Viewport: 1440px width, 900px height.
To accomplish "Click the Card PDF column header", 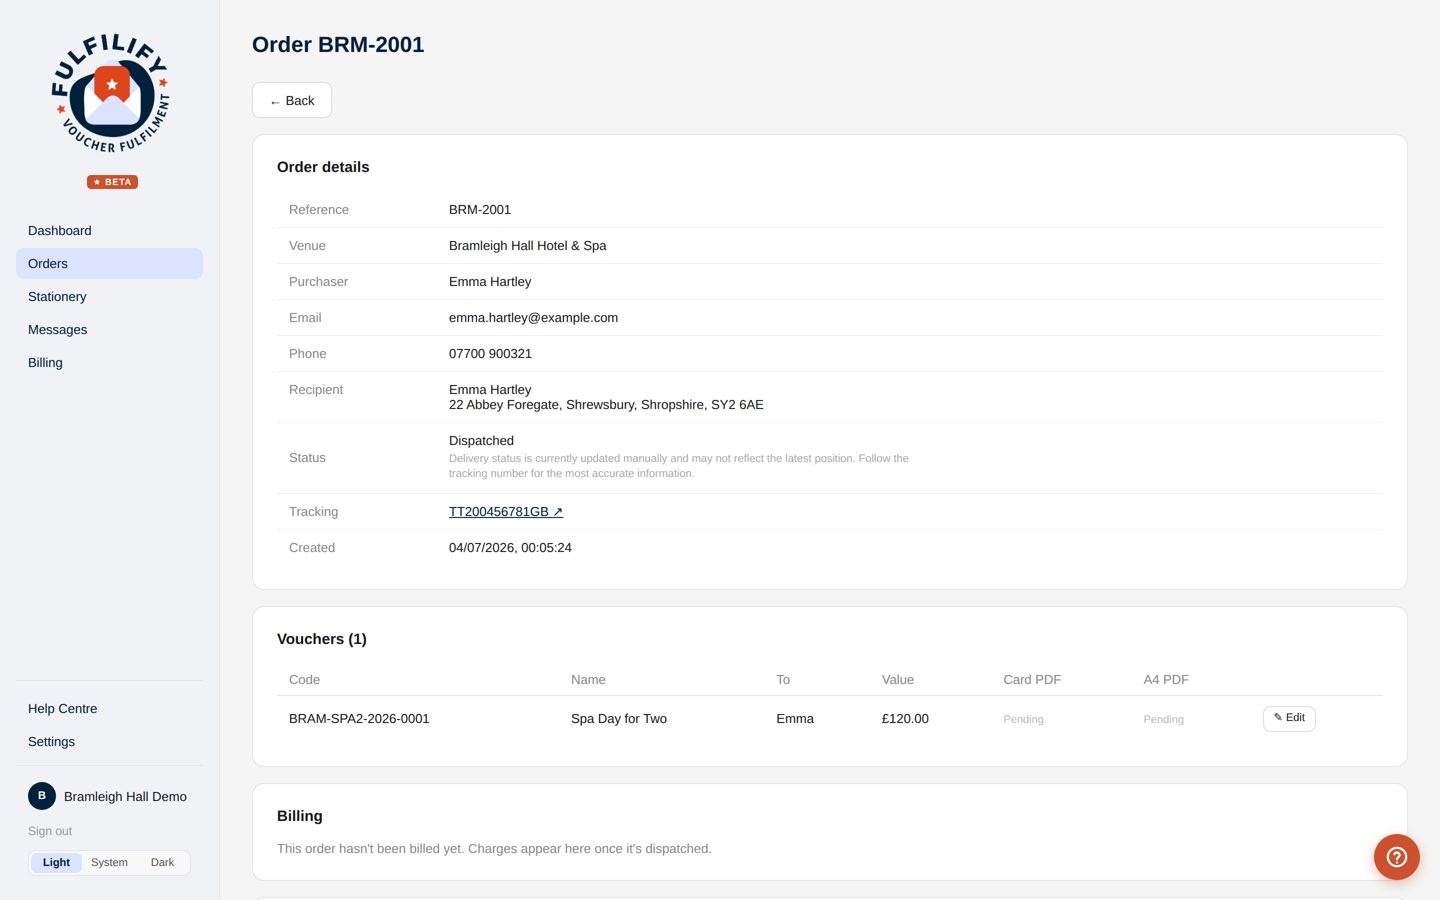I will point(1032,680).
